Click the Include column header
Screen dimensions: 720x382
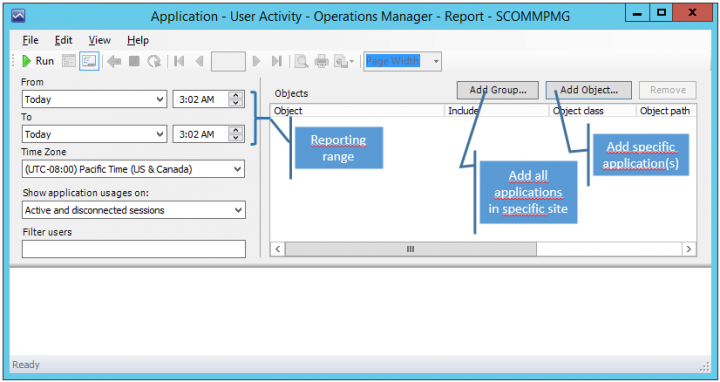click(x=497, y=111)
